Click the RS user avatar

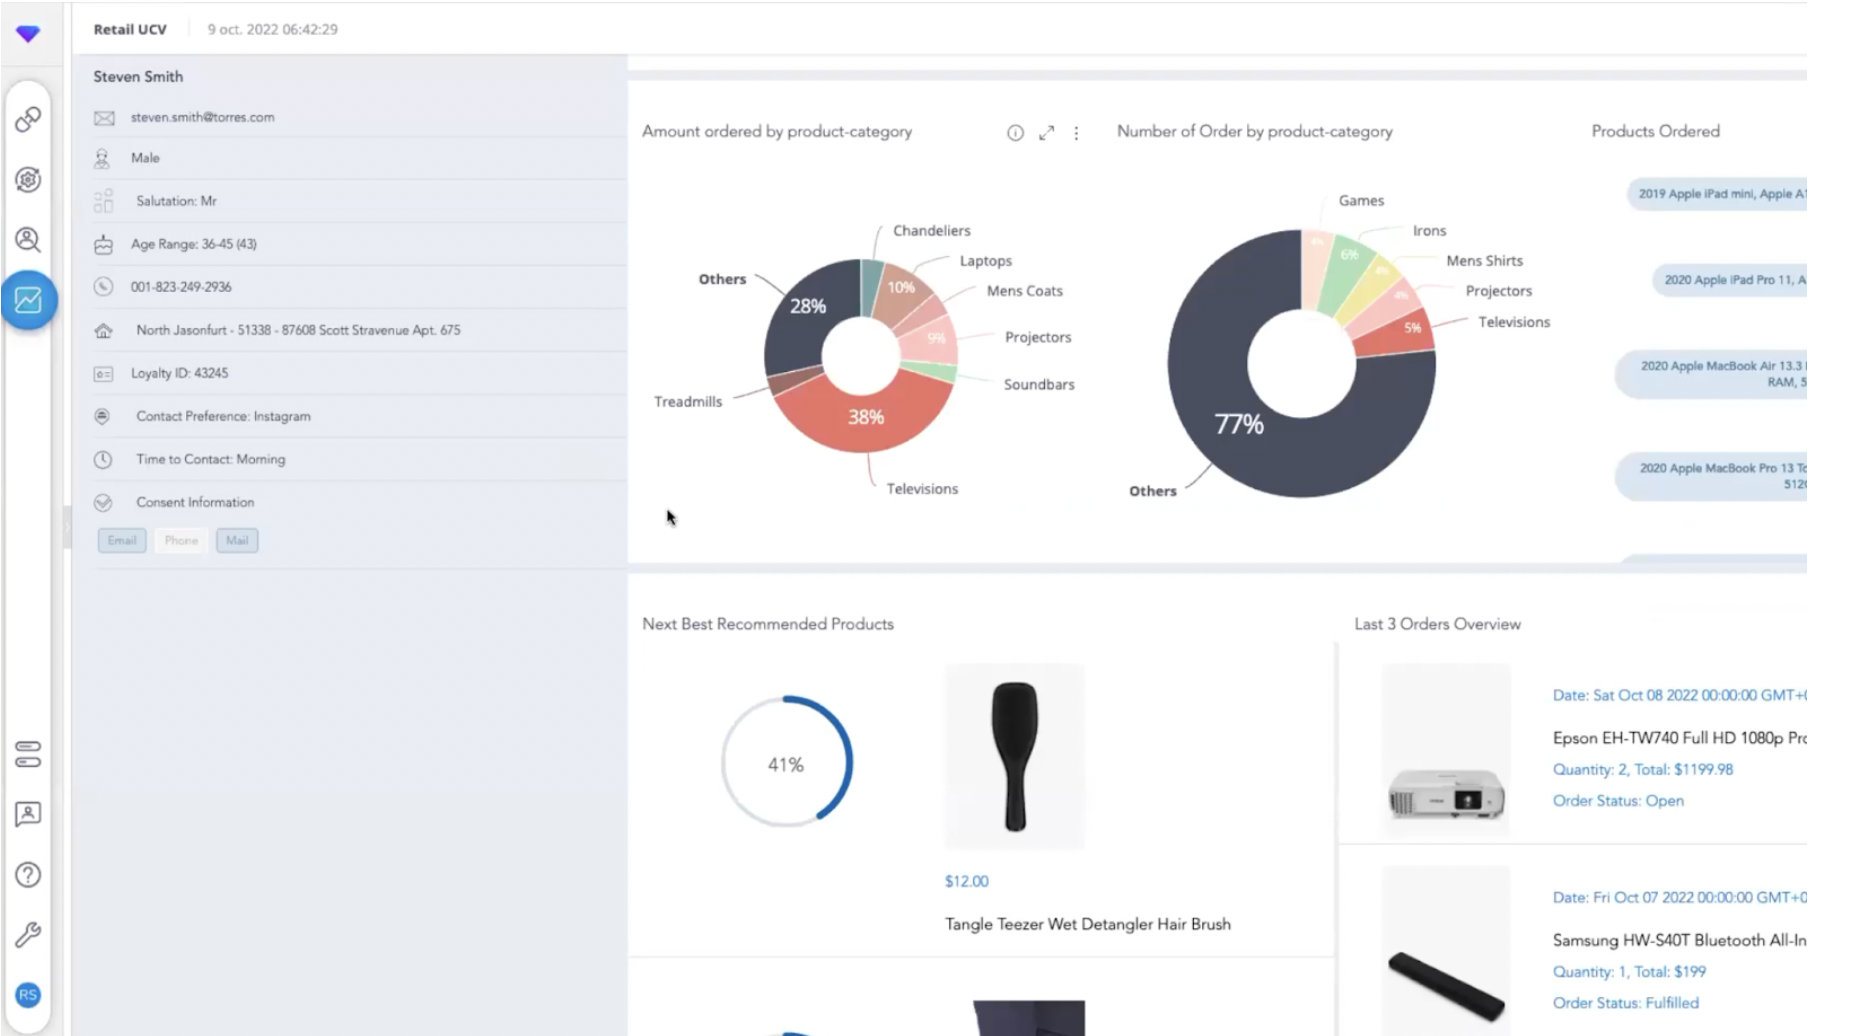click(x=28, y=995)
